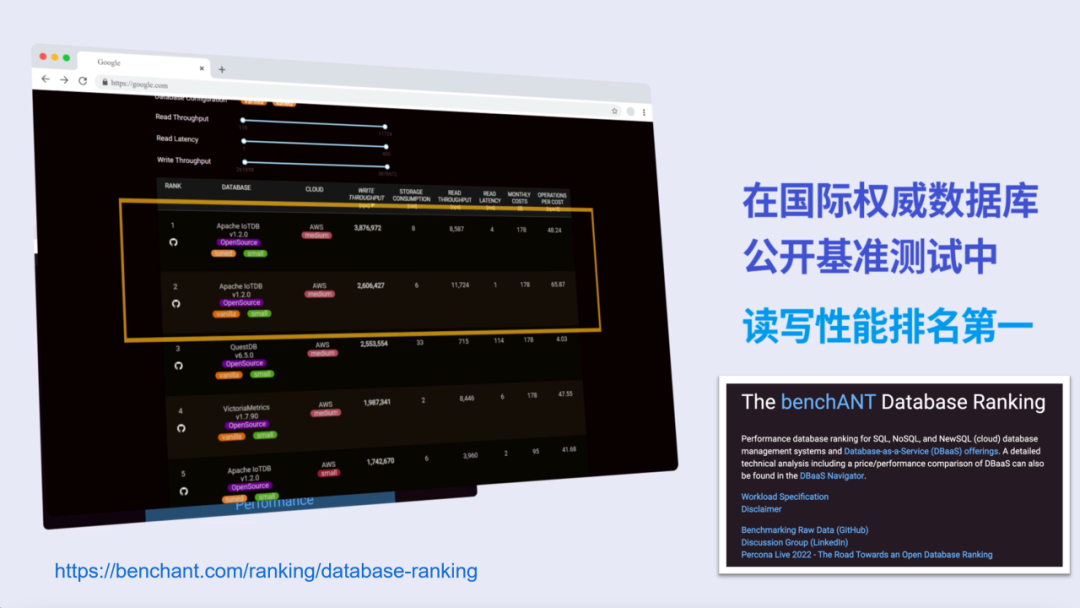Screen dimensions: 1080x608
Task: Open the browser profile avatar icon
Action: tap(630, 112)
